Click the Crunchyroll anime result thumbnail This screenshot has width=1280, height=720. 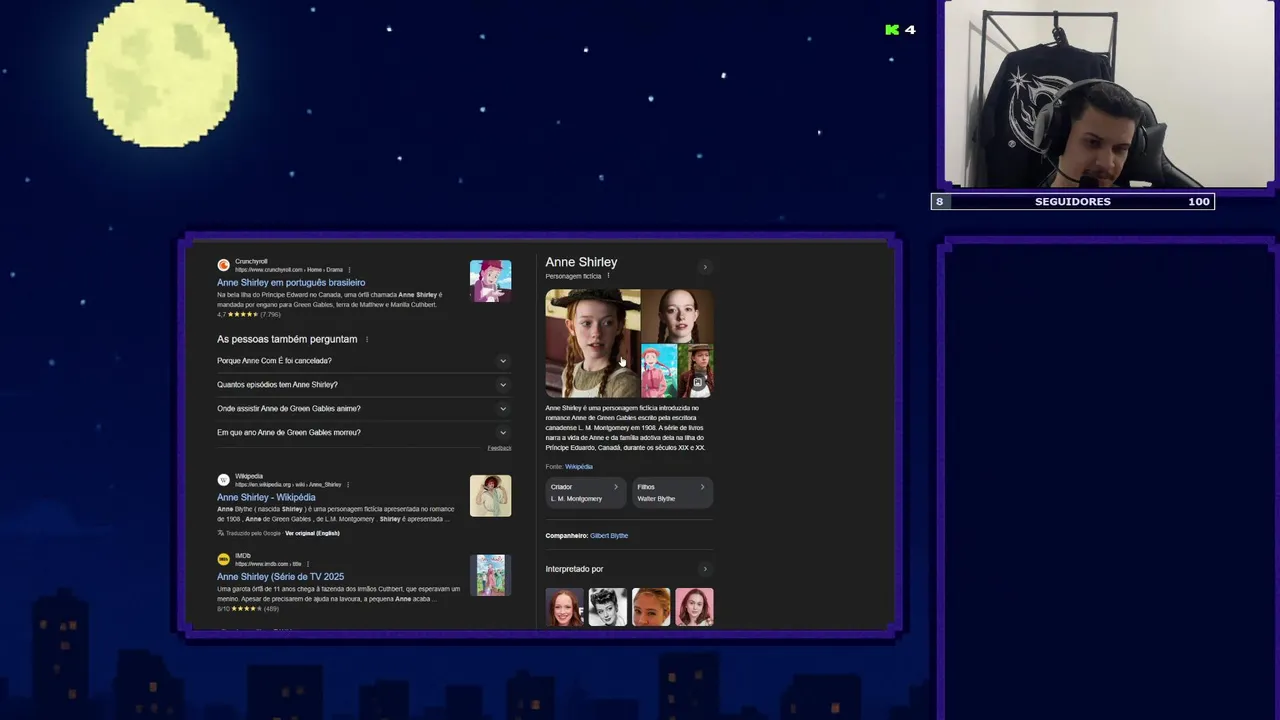coord(490,281)
